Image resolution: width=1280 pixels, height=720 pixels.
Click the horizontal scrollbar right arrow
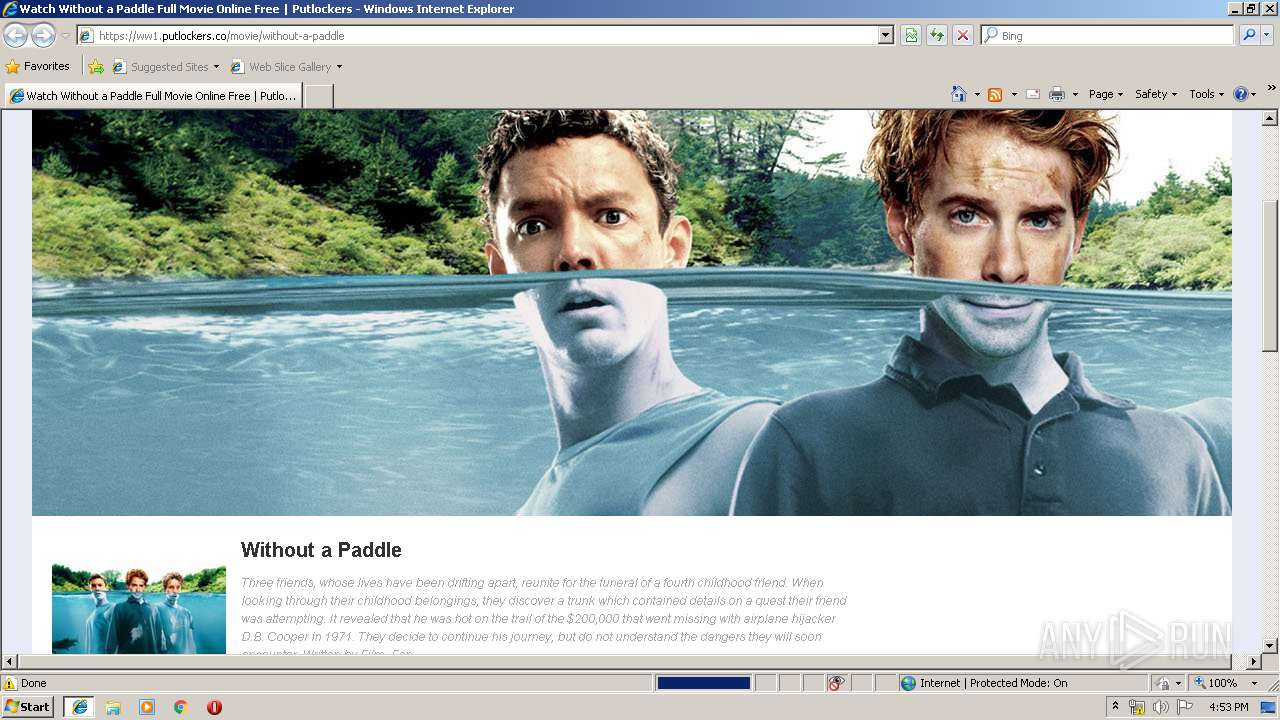[x=1253, y=662]
